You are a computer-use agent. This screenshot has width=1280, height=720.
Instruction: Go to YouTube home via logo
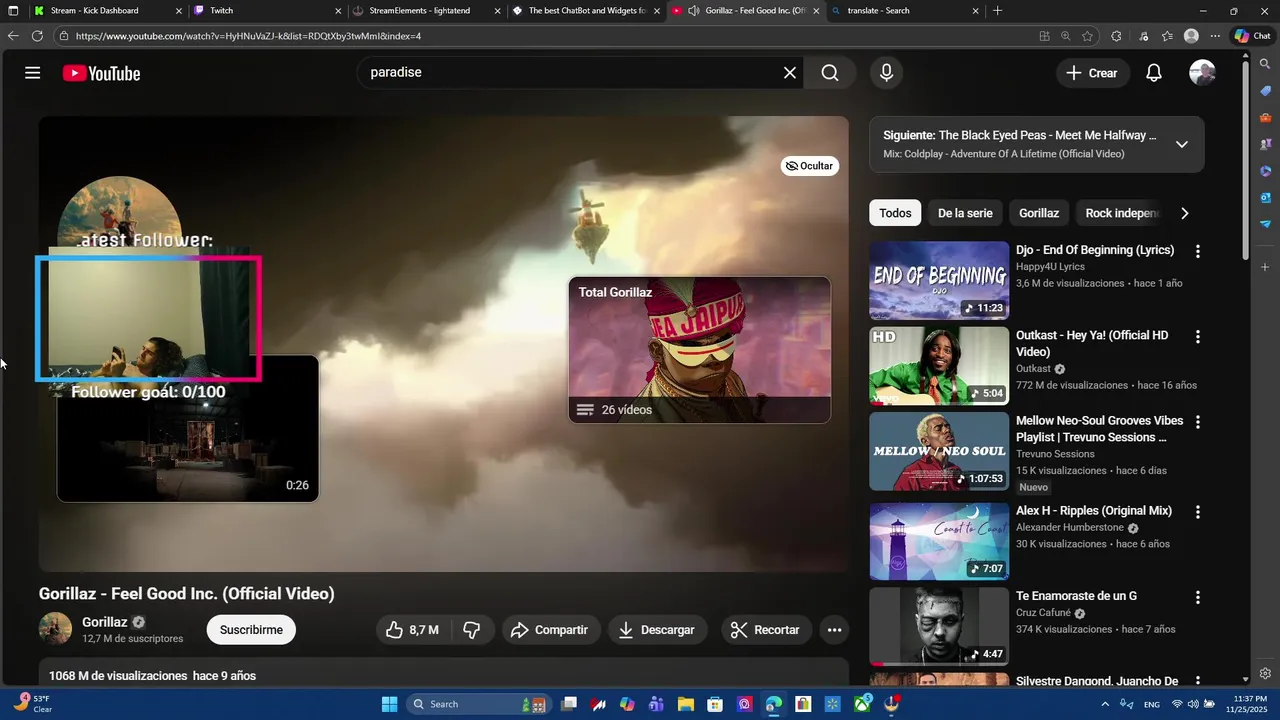(x=101, y=73)
